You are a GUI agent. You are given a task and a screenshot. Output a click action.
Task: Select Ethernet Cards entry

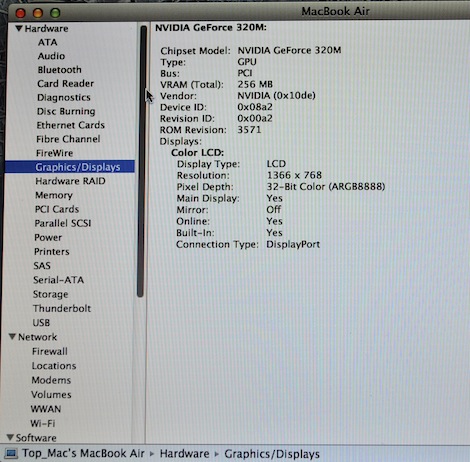(70, 125)
